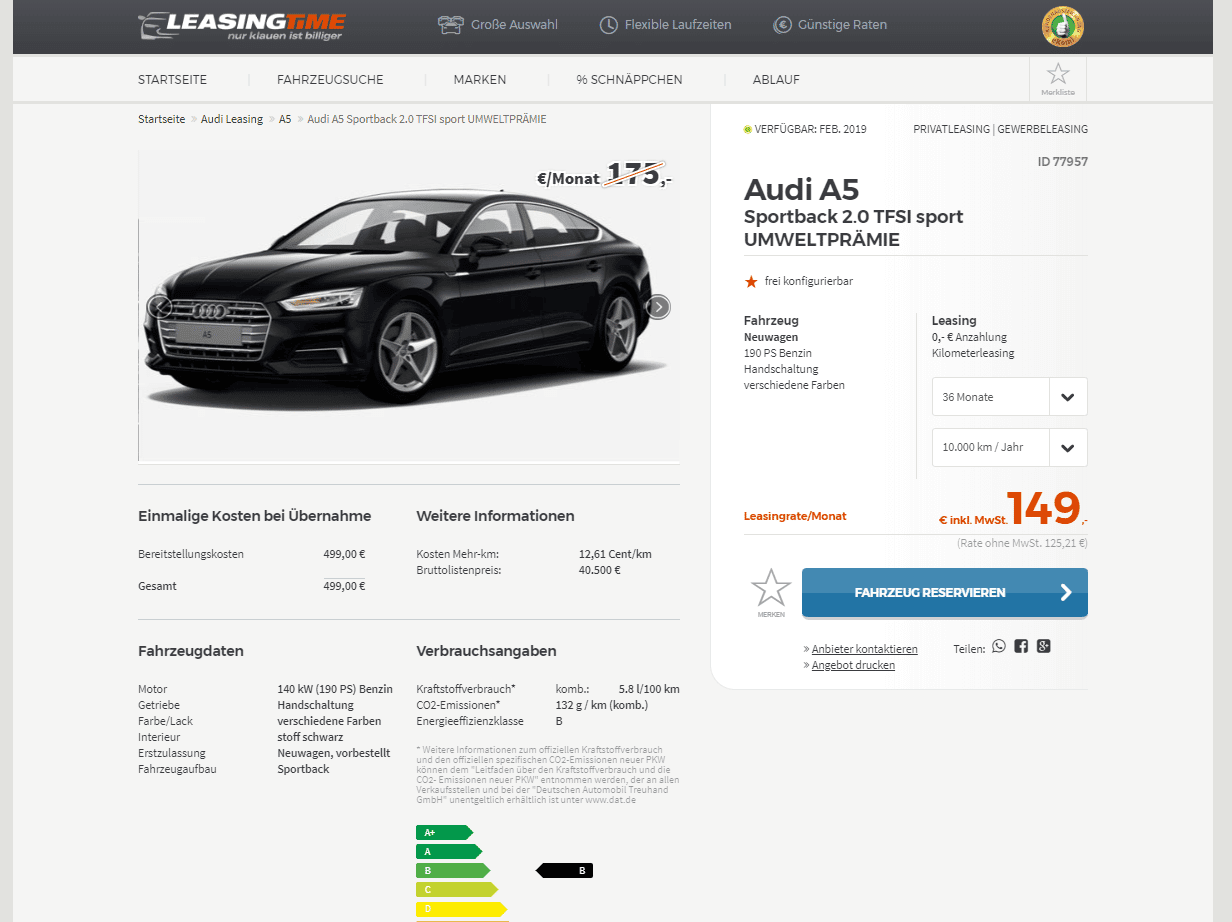The image size is (1232, 922).
Task: Click the 5.8 l/100 km consumption value
Action: pos(649,689)
